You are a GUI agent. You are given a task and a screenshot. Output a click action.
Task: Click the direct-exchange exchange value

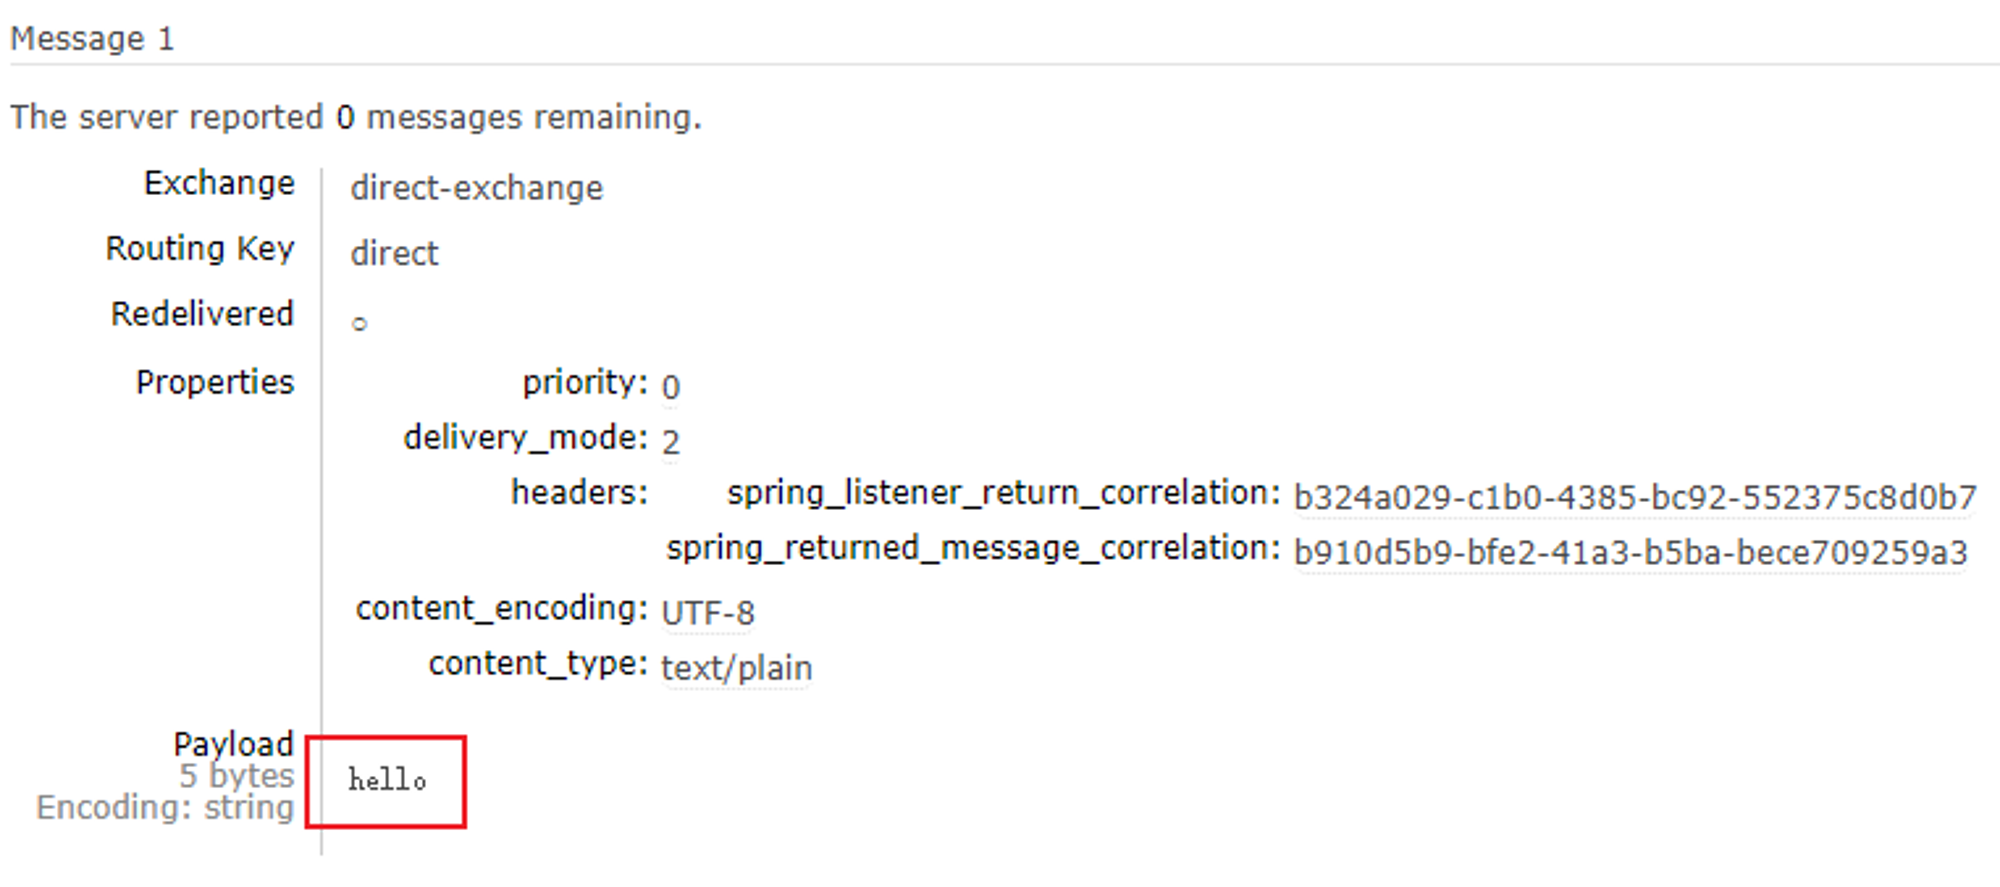477,188
